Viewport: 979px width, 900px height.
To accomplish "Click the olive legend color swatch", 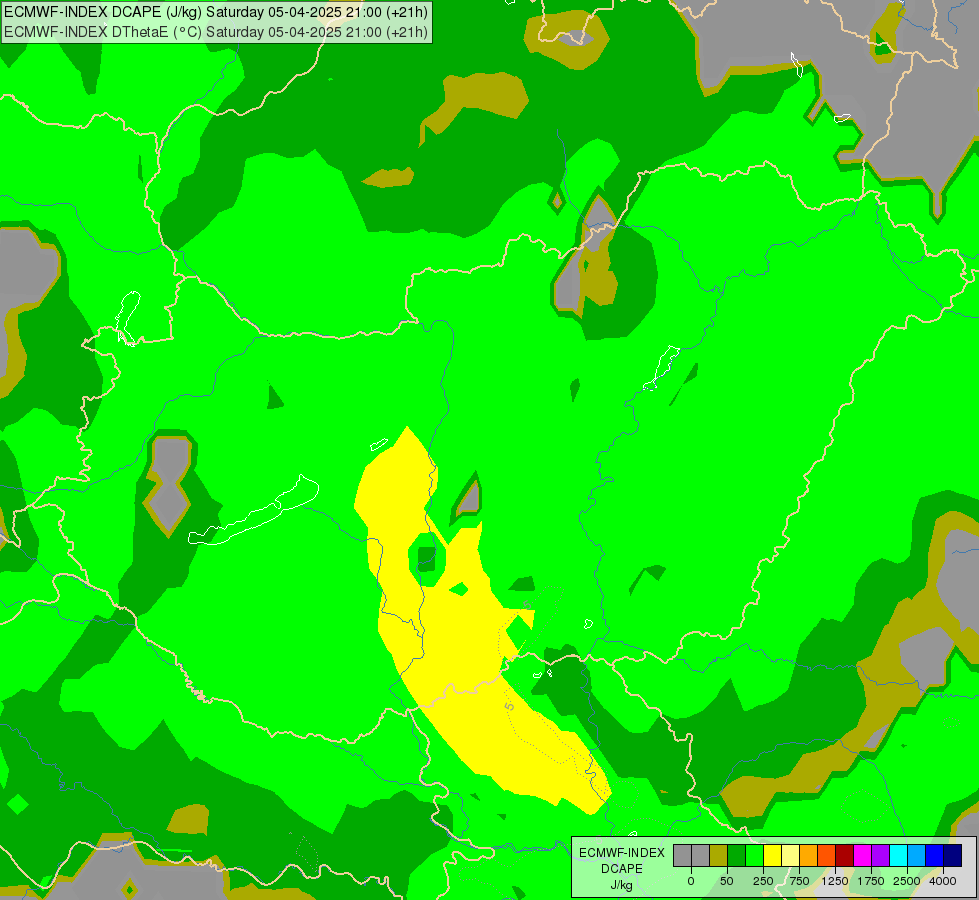I will click(x=719, y=855).
